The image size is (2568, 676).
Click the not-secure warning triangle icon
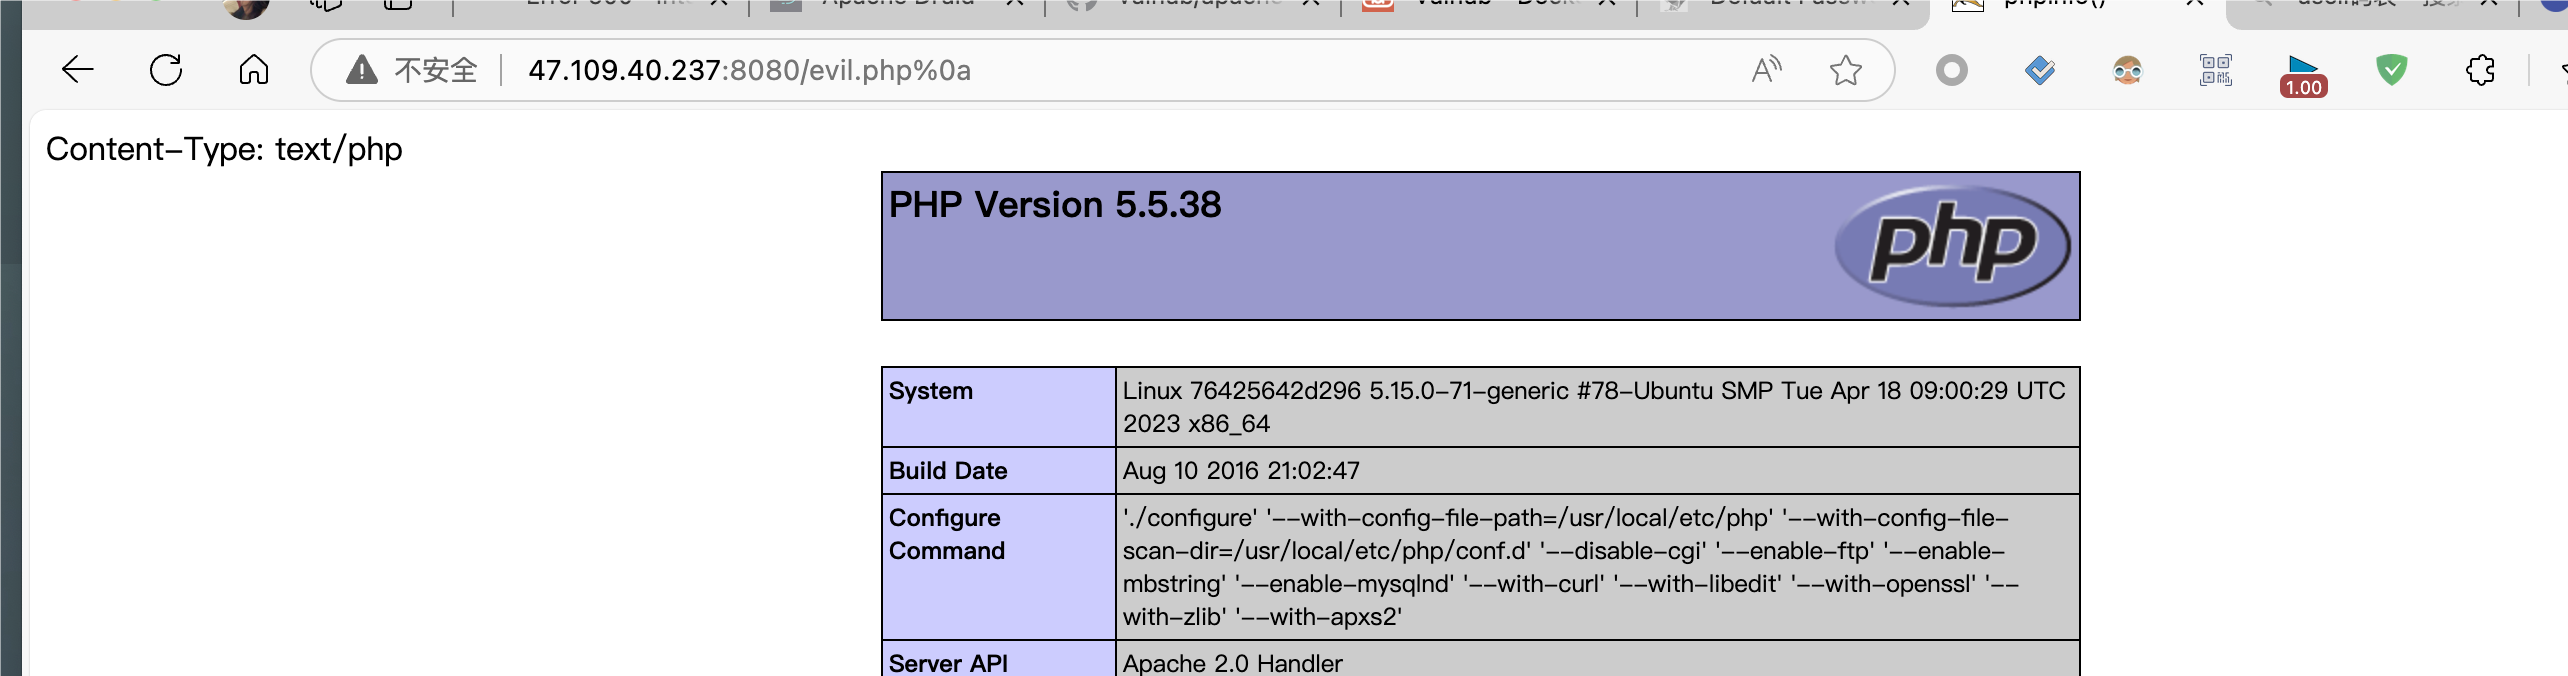[361, 70]
